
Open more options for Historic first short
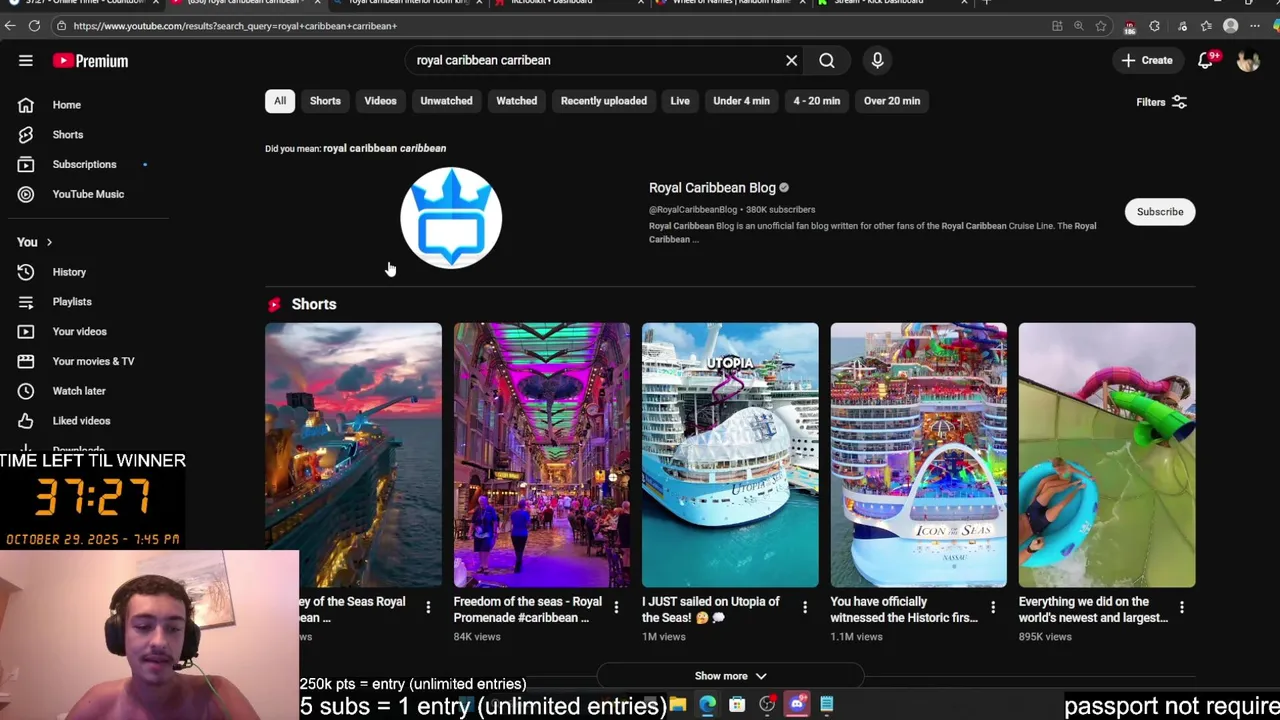point(993,607)
